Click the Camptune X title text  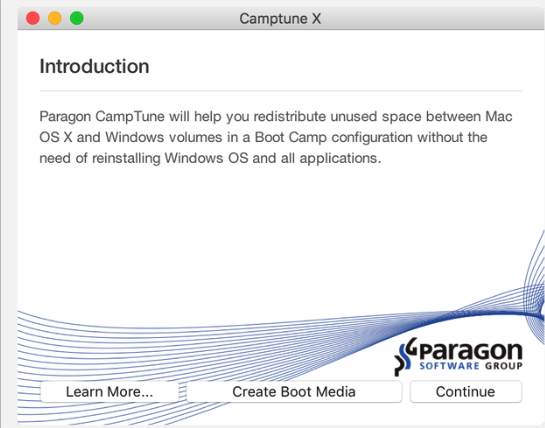(x=280, y=18)
